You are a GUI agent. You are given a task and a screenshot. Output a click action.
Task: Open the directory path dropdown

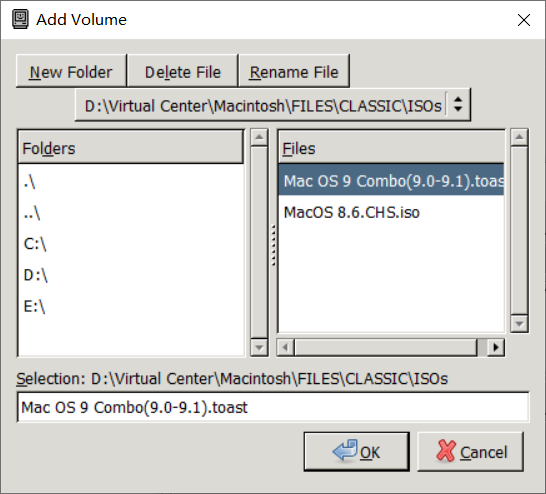click(273, 105)
